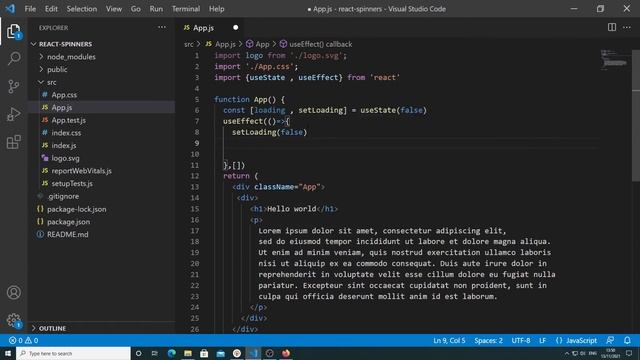Viewport: 640px width, 360px height.
Task: Change indentation via Spaces: 2
Action: click(x=488, y=340)
